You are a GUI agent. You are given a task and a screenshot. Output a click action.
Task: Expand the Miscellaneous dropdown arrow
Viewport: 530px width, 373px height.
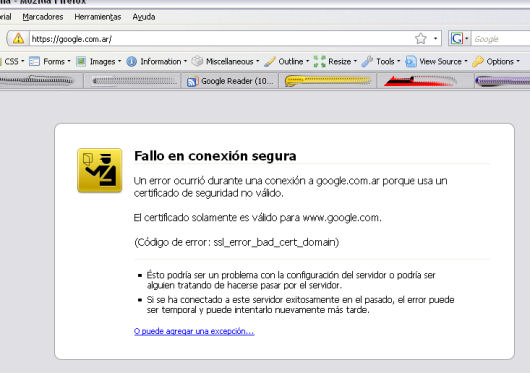coord(258,61)
